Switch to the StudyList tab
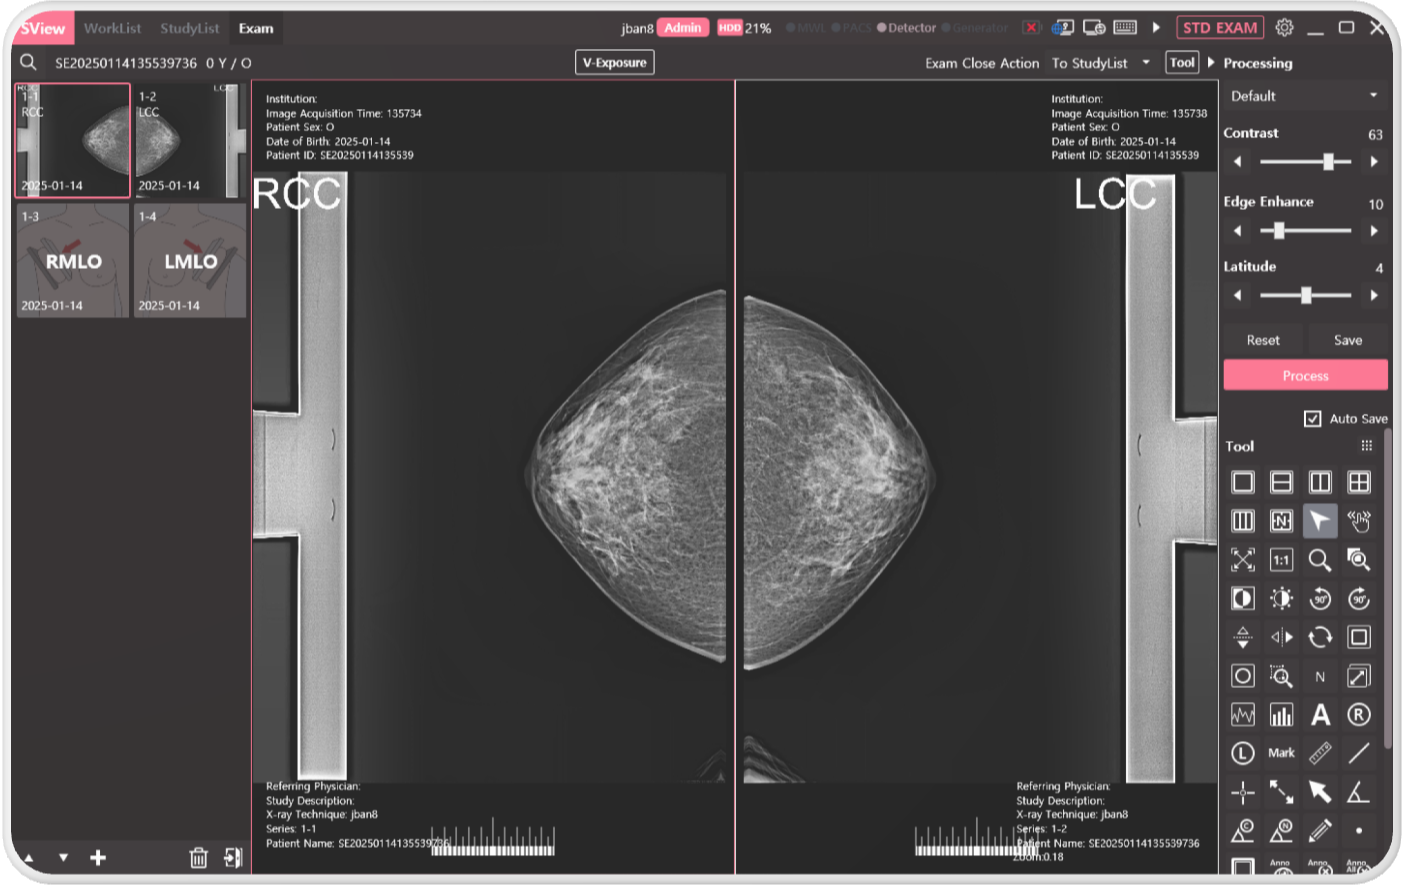This screenshot has height=885, width=1403. click(x=189, y=28)
